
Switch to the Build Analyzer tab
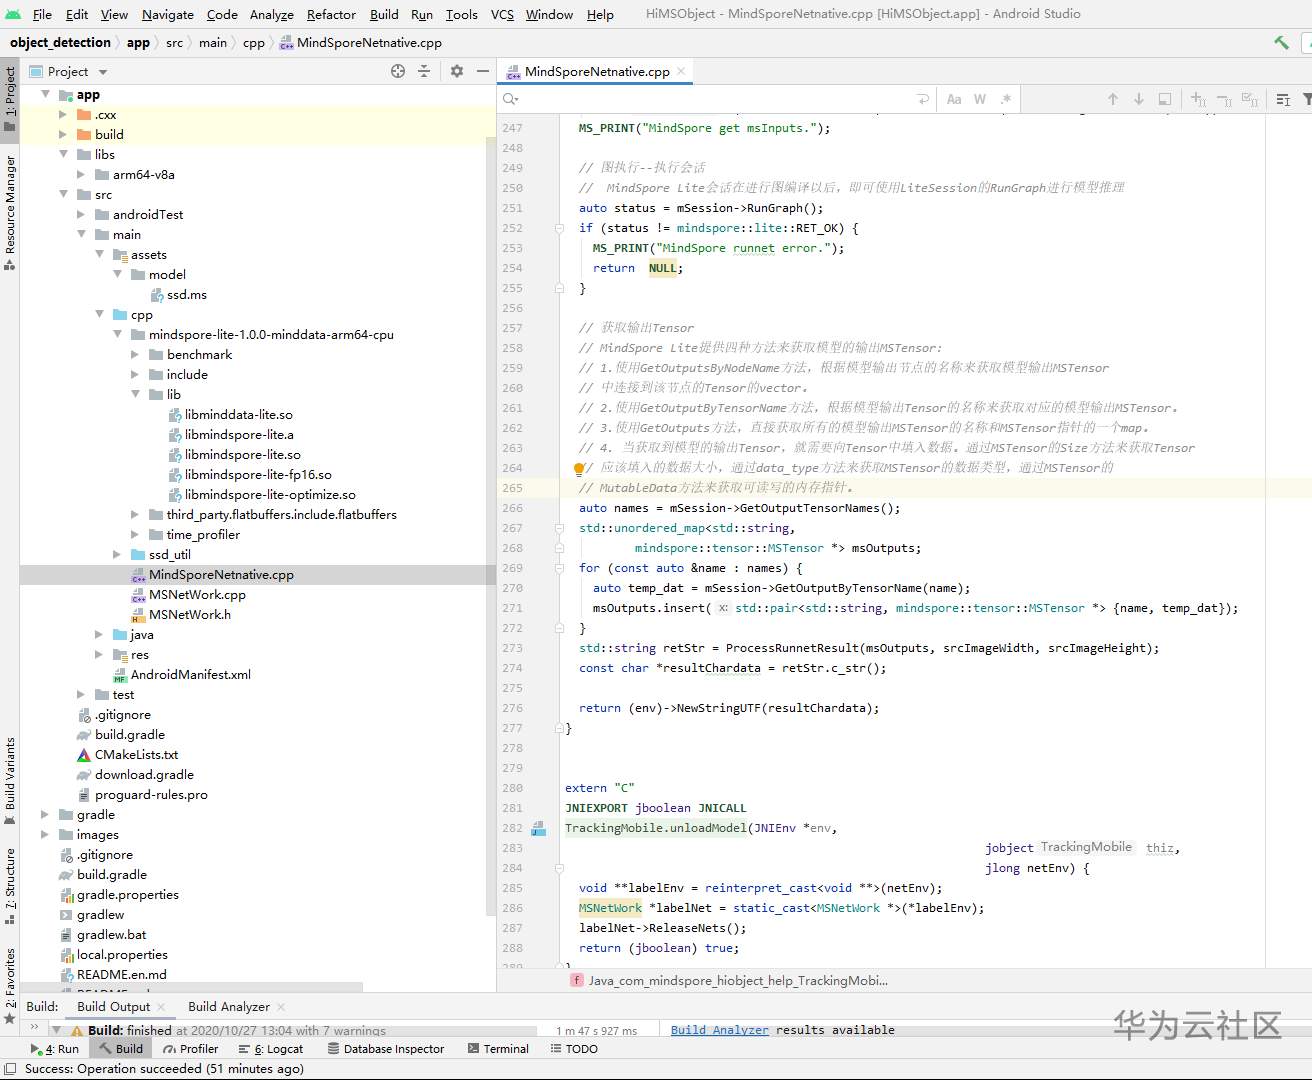228,1006
